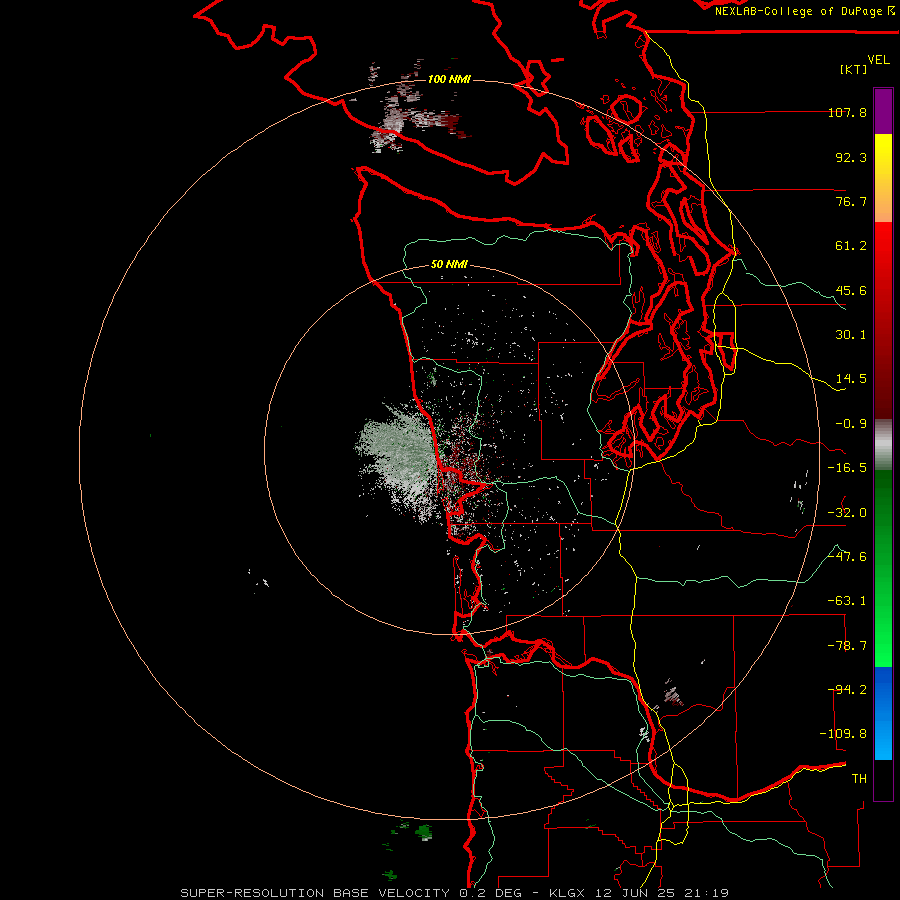The height and width of the screenshot is (900, 900).
Task: Select the -63.1 velocity scale value
Action: [847, 601]
